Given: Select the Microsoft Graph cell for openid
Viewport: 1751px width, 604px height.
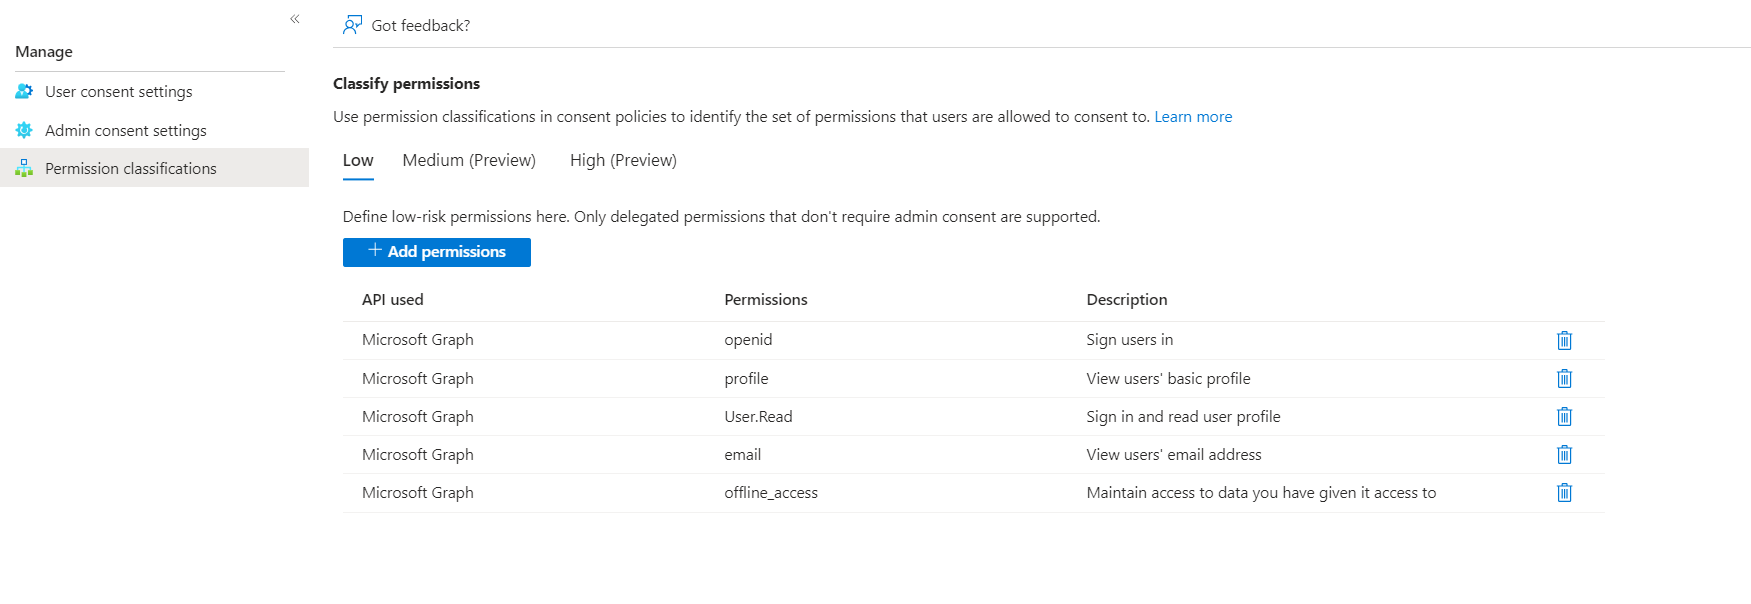Looking at the screenshot, I should click(417, 340).
